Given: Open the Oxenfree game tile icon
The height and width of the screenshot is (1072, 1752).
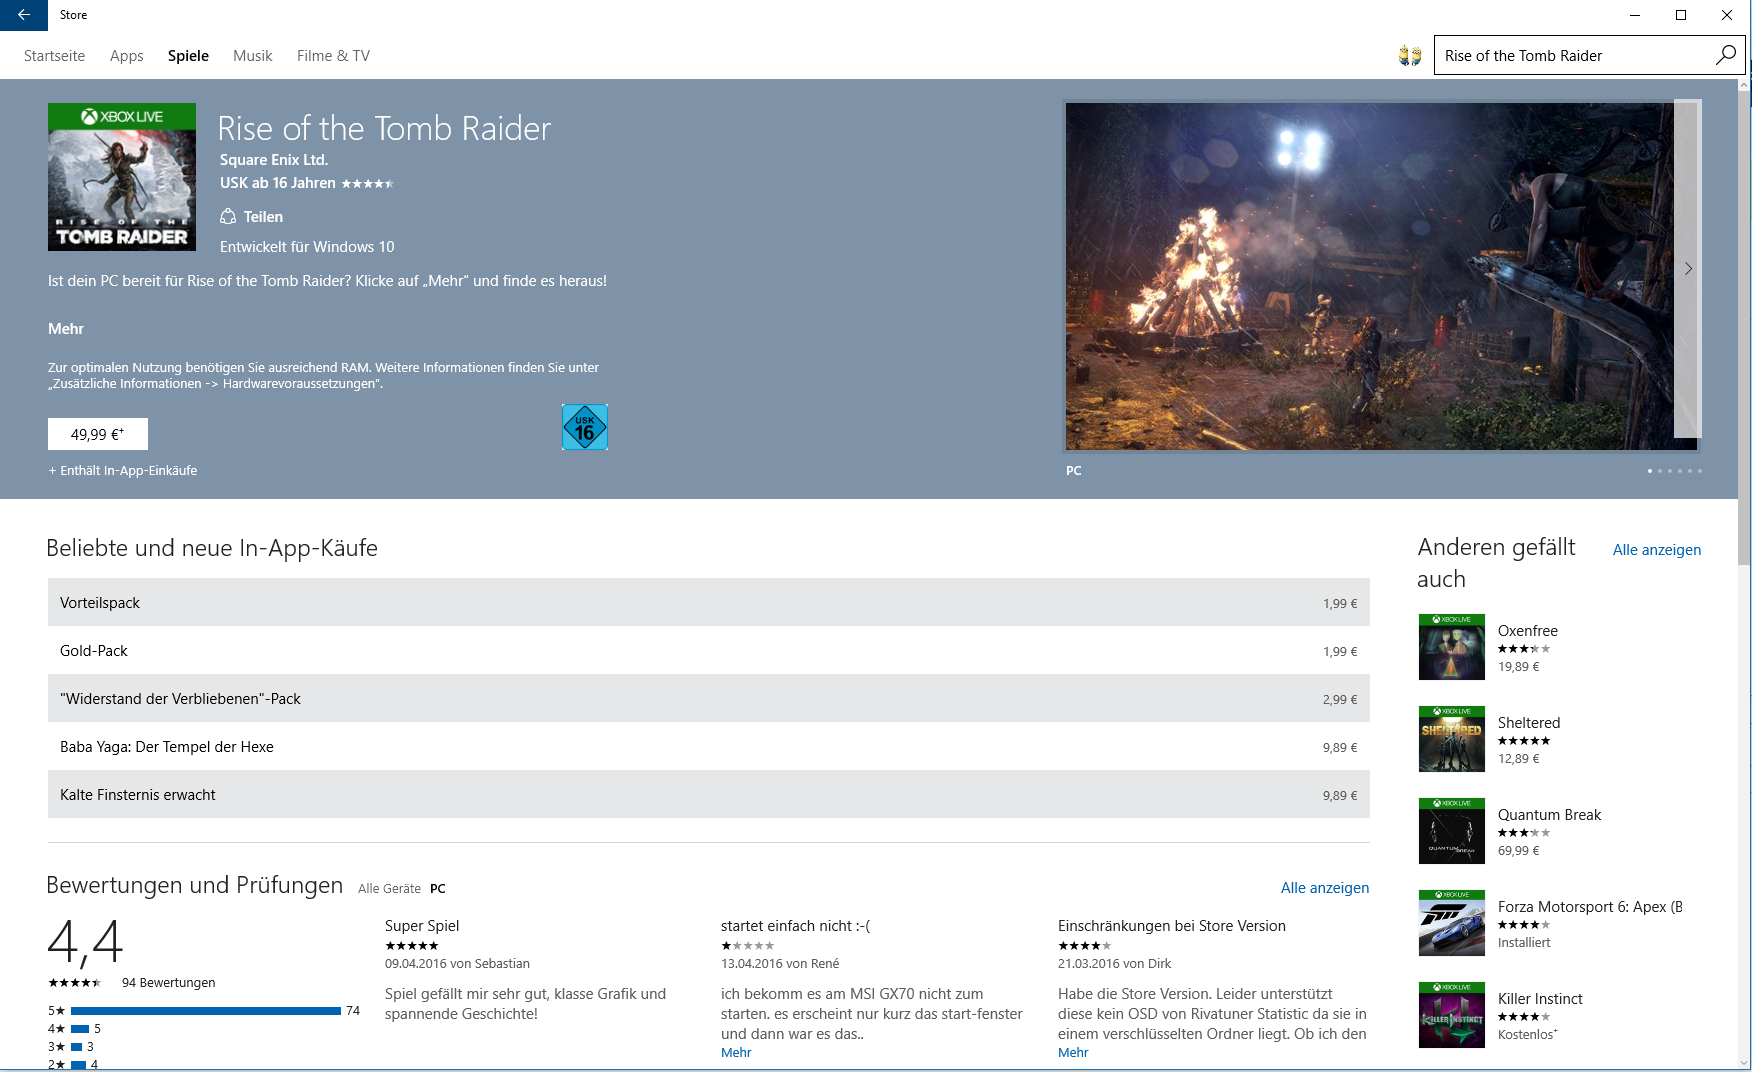Looking at the screenshot, I should (x=1452, y=647).
